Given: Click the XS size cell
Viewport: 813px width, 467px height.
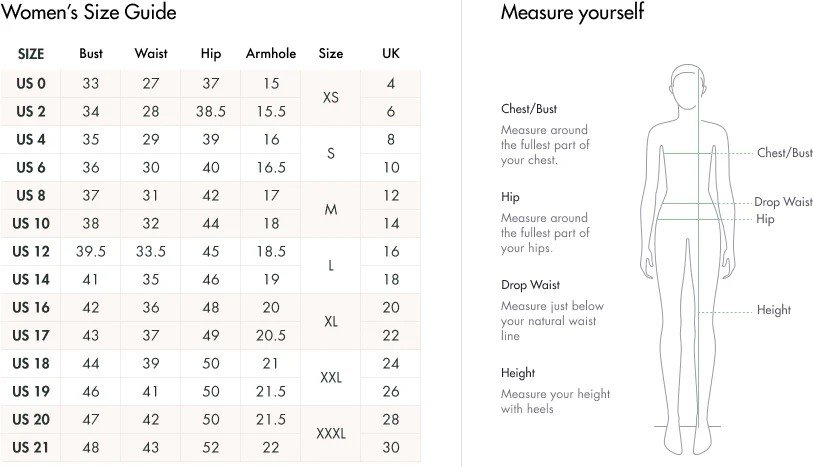Looking at the screenshot, I should point(331,97).
